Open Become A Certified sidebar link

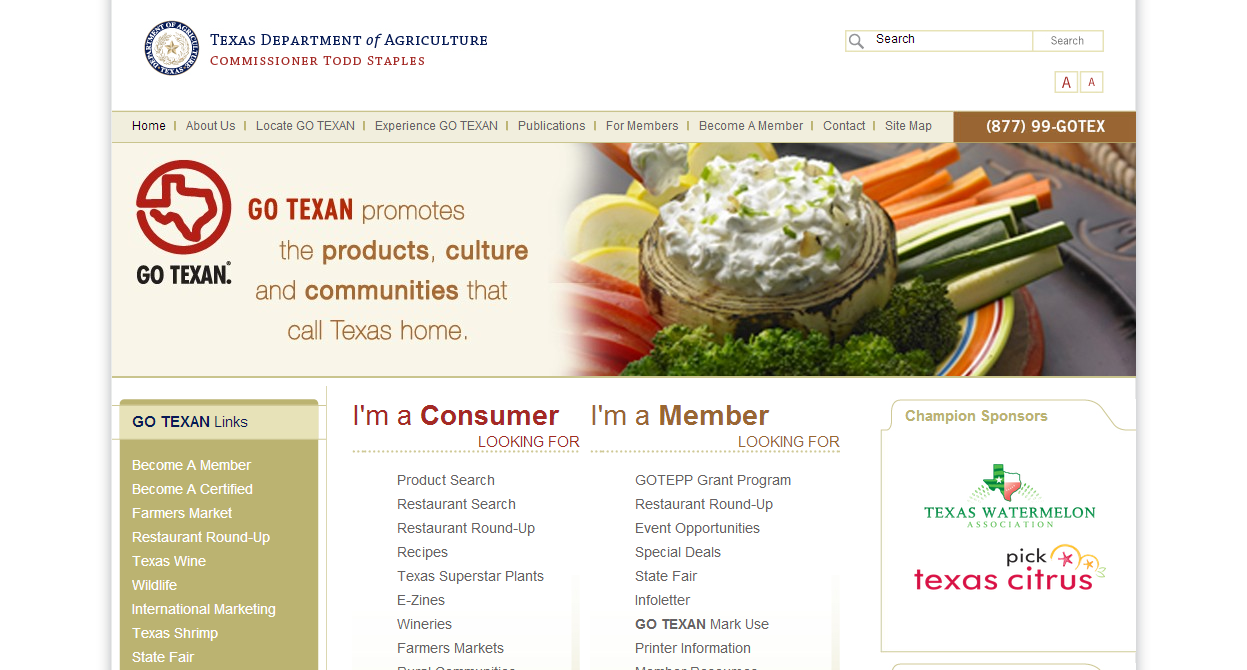(x=192, y=489)
